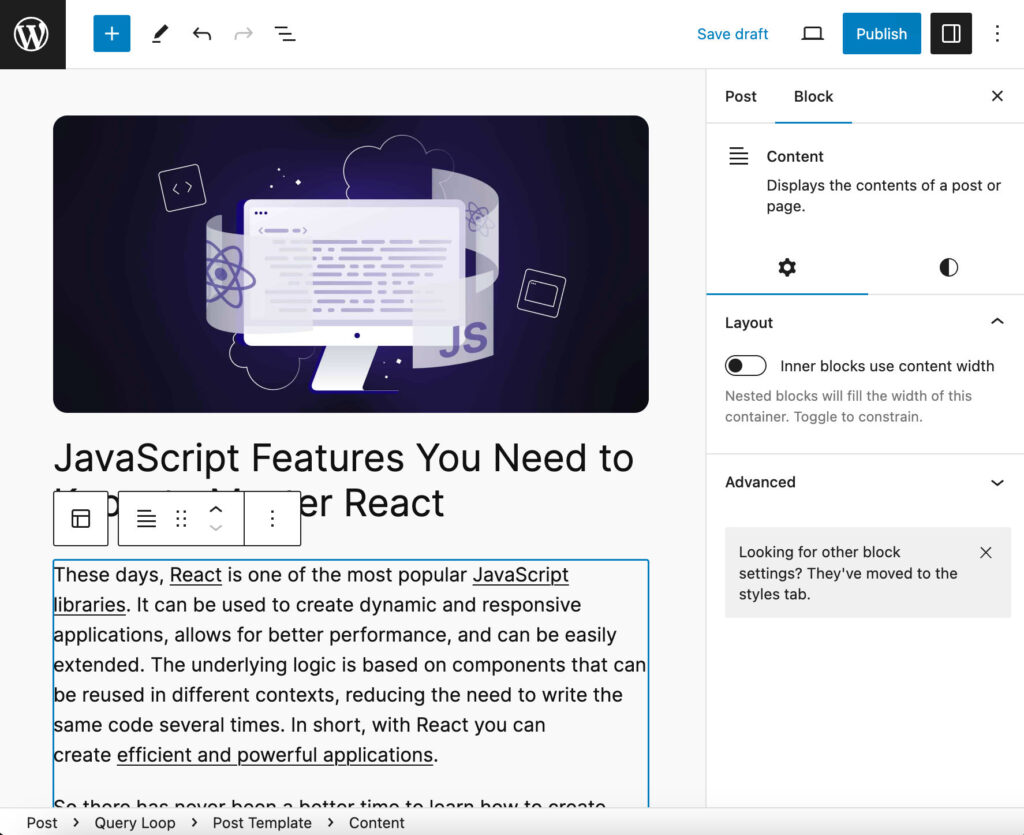Enable Inner blocks use content width
Screen dimensions: 1024x835
coord(746,365)
